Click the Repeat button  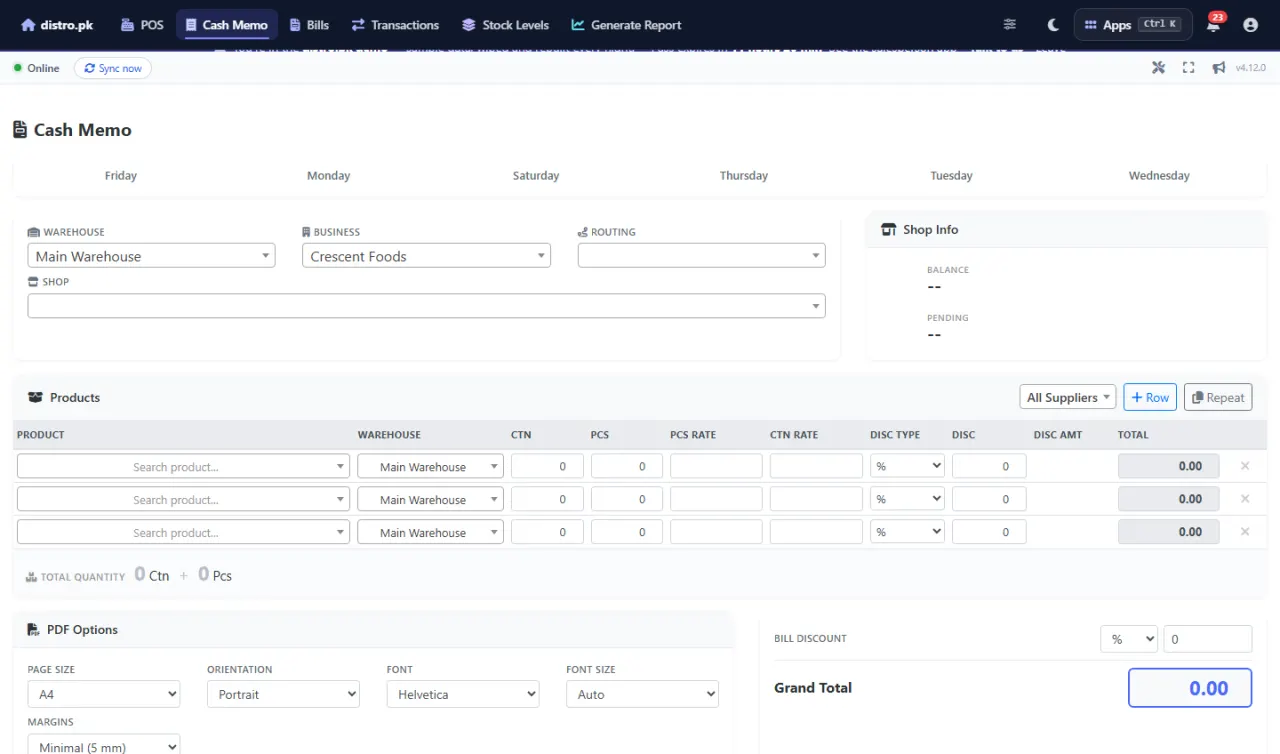[1218, 397]
